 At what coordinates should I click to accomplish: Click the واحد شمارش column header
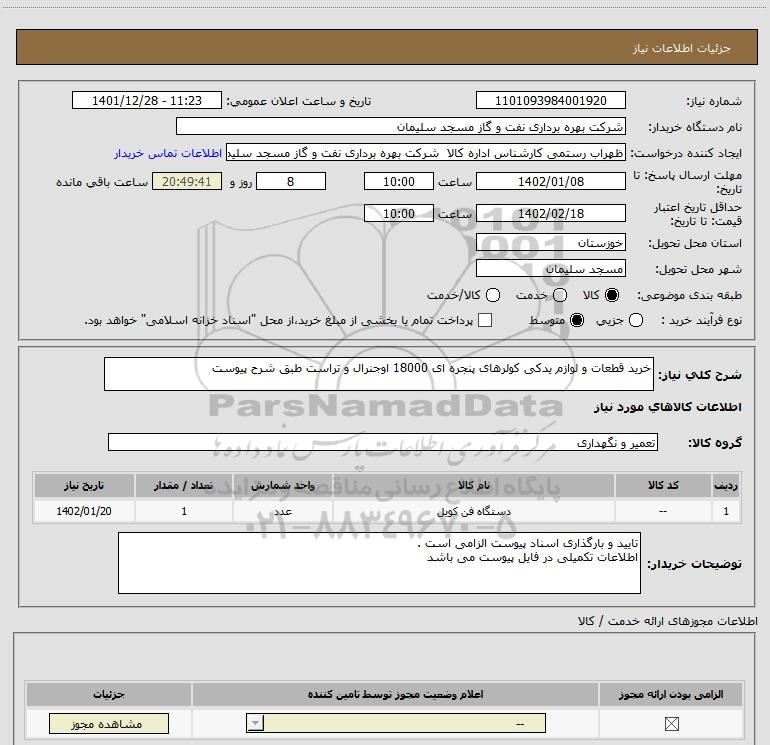pos(283,485)
